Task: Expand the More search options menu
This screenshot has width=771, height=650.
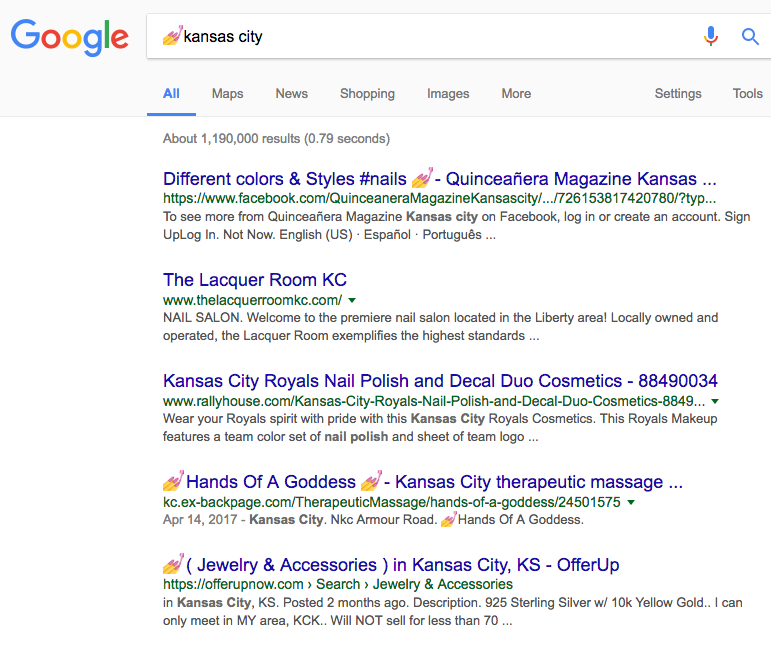Action: pos(516,93)
